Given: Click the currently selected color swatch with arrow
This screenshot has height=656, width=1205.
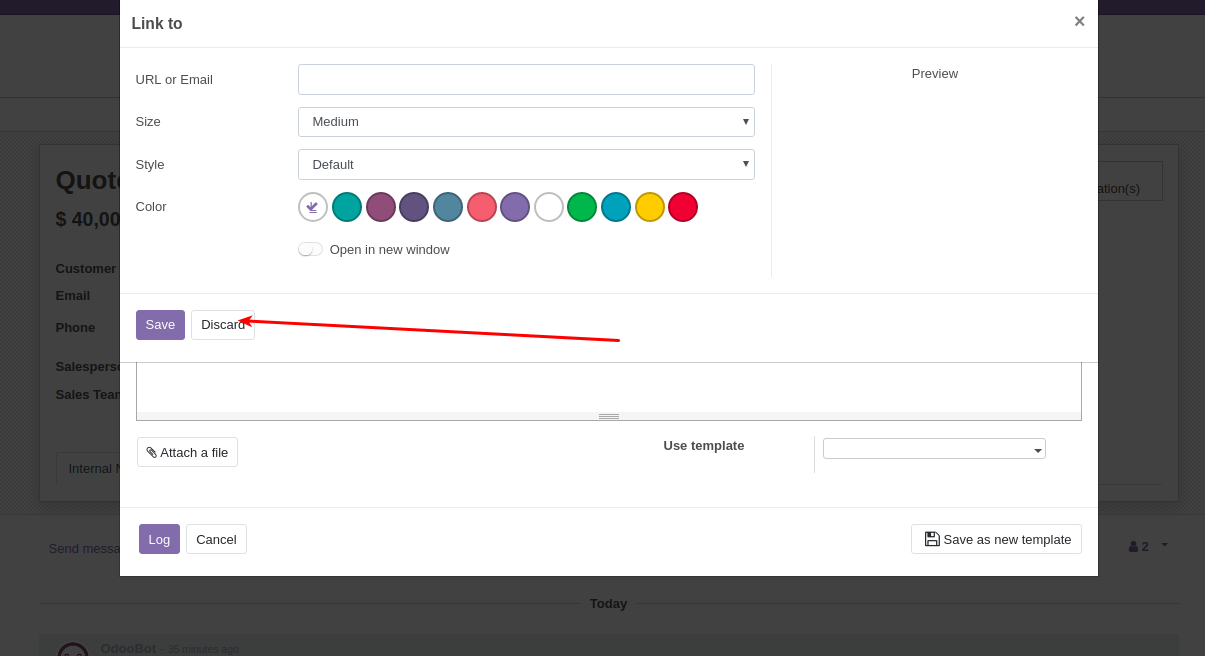Looking at the screenshot, I should (x=313, y=207).
